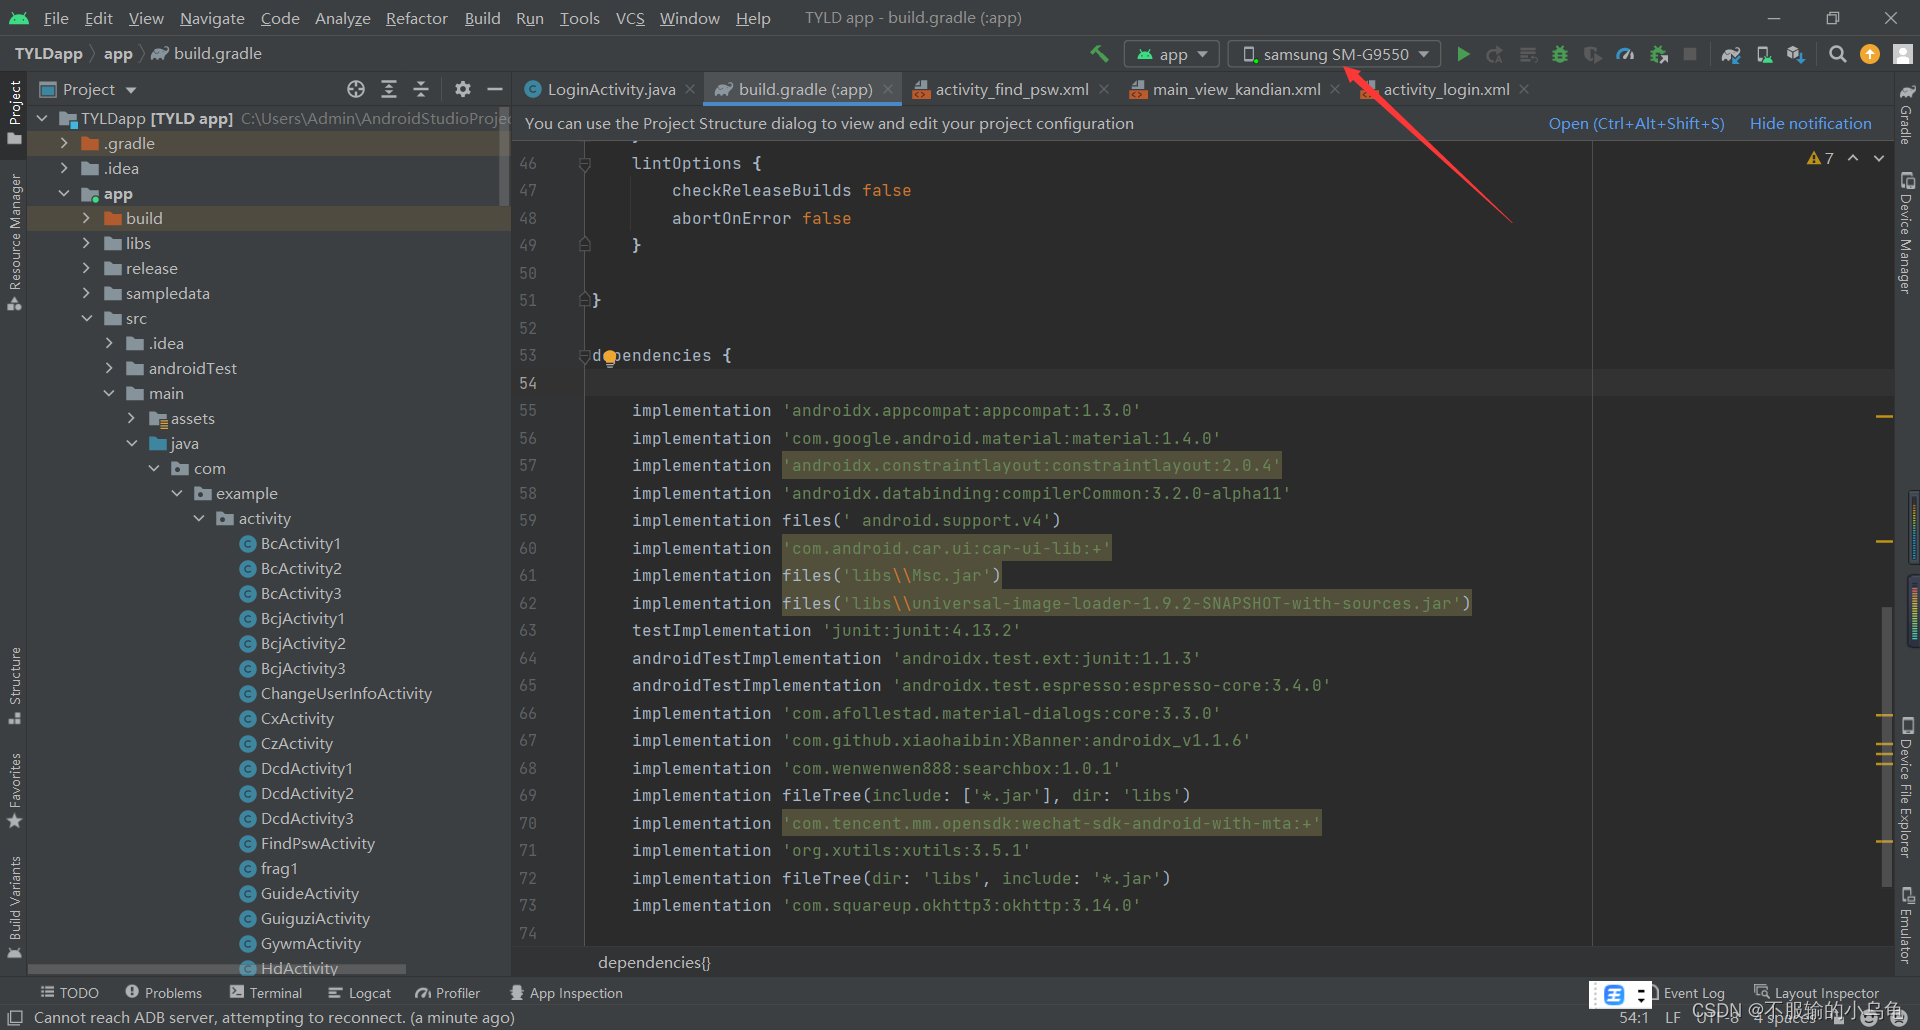The image size is (1920, 1030).
Task: Click the editor vertical scrollbar
Action: point(1887,745)
